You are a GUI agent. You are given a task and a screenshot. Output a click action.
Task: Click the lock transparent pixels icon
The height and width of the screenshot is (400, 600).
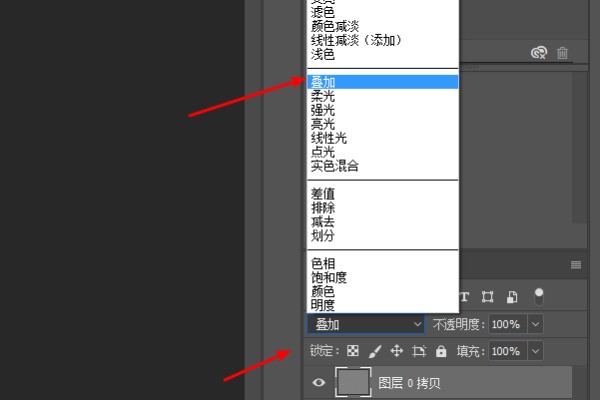click(352, 352)
